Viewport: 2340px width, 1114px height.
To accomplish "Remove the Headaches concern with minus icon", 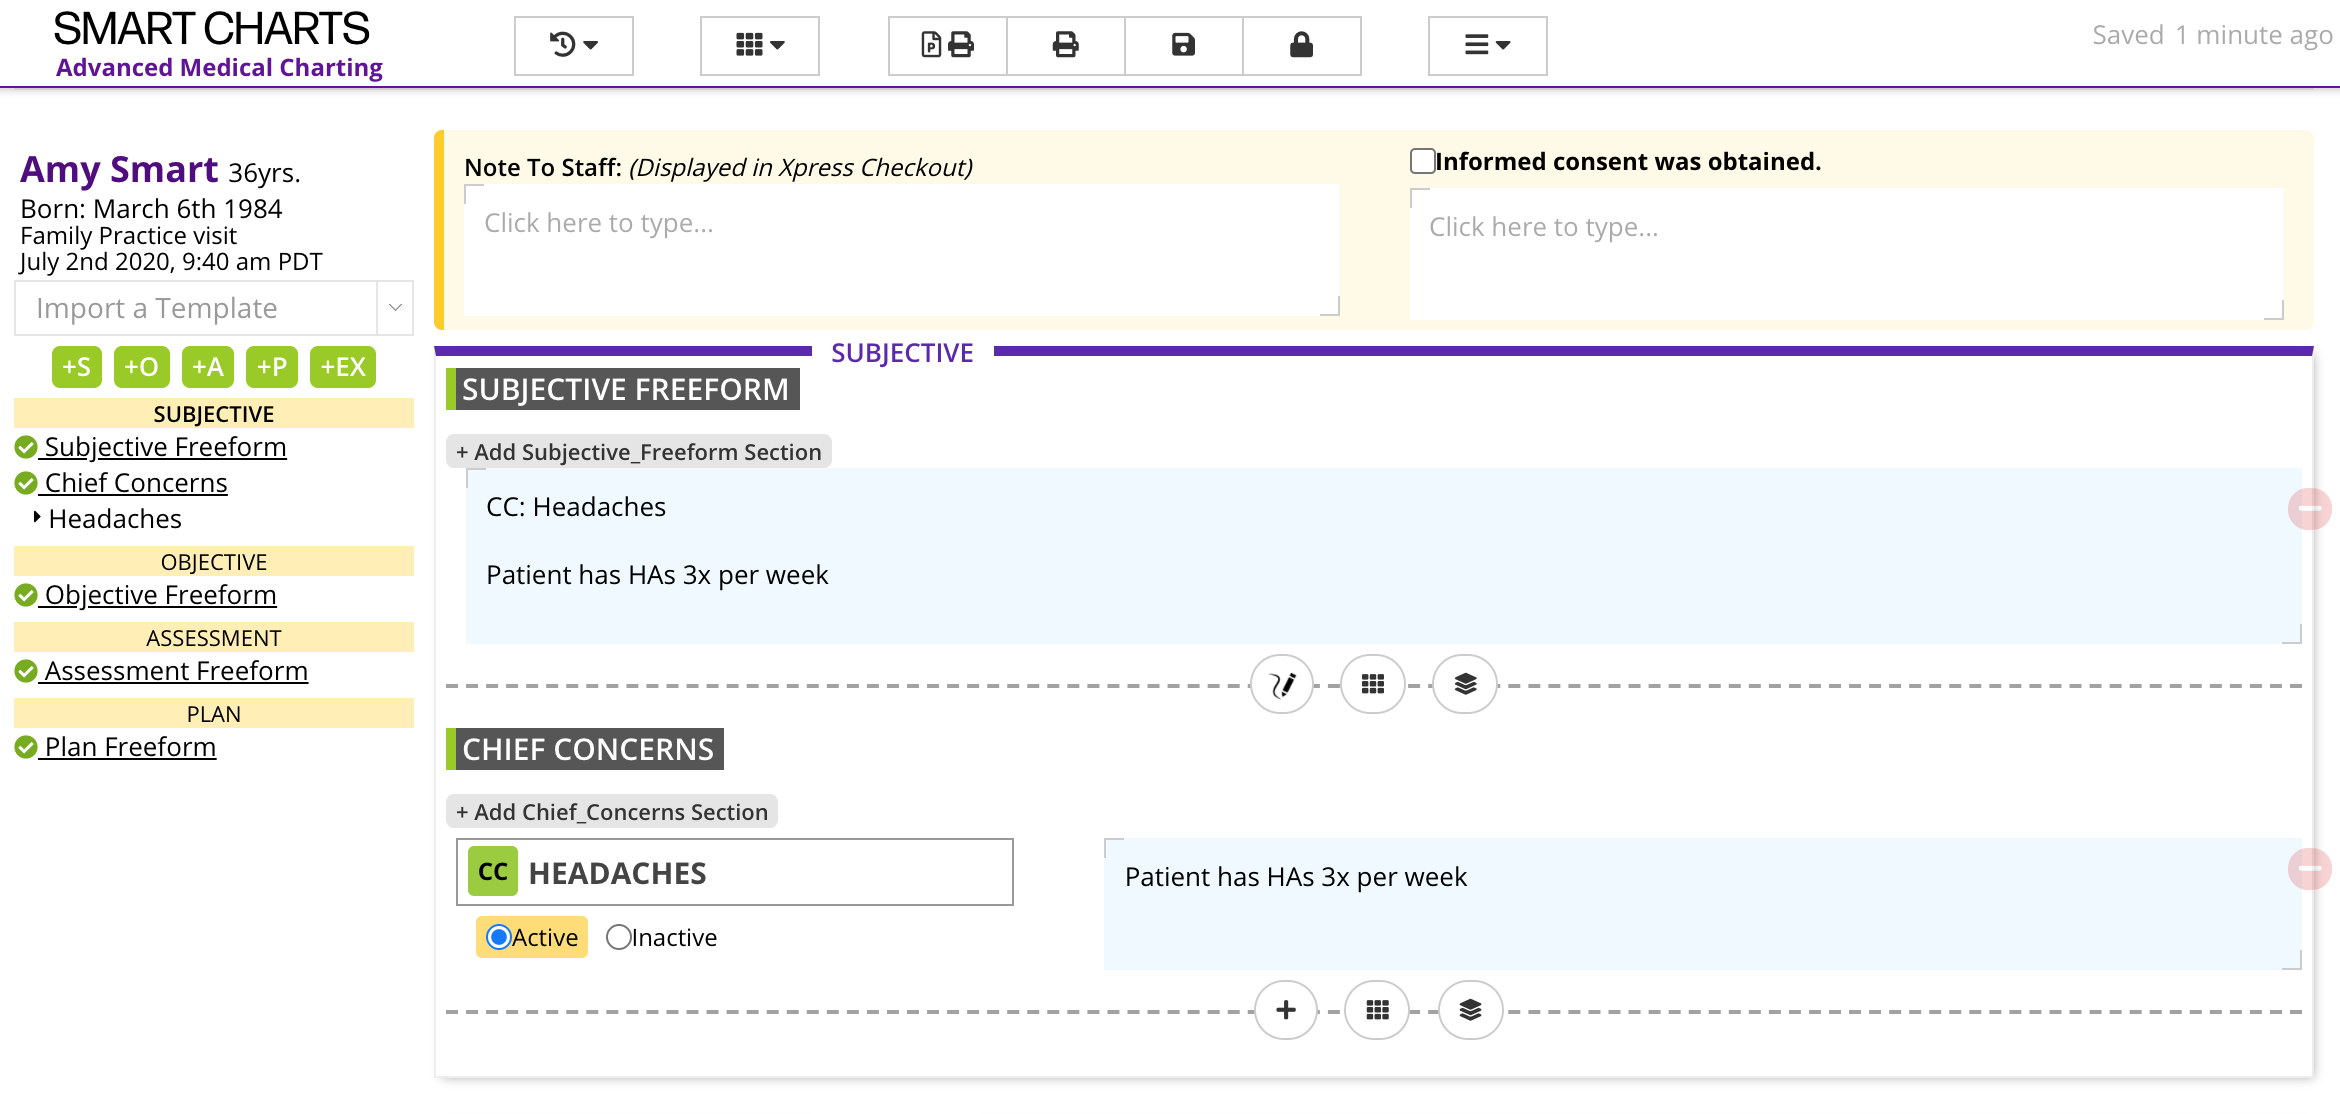I will [x=2310, y=869].
